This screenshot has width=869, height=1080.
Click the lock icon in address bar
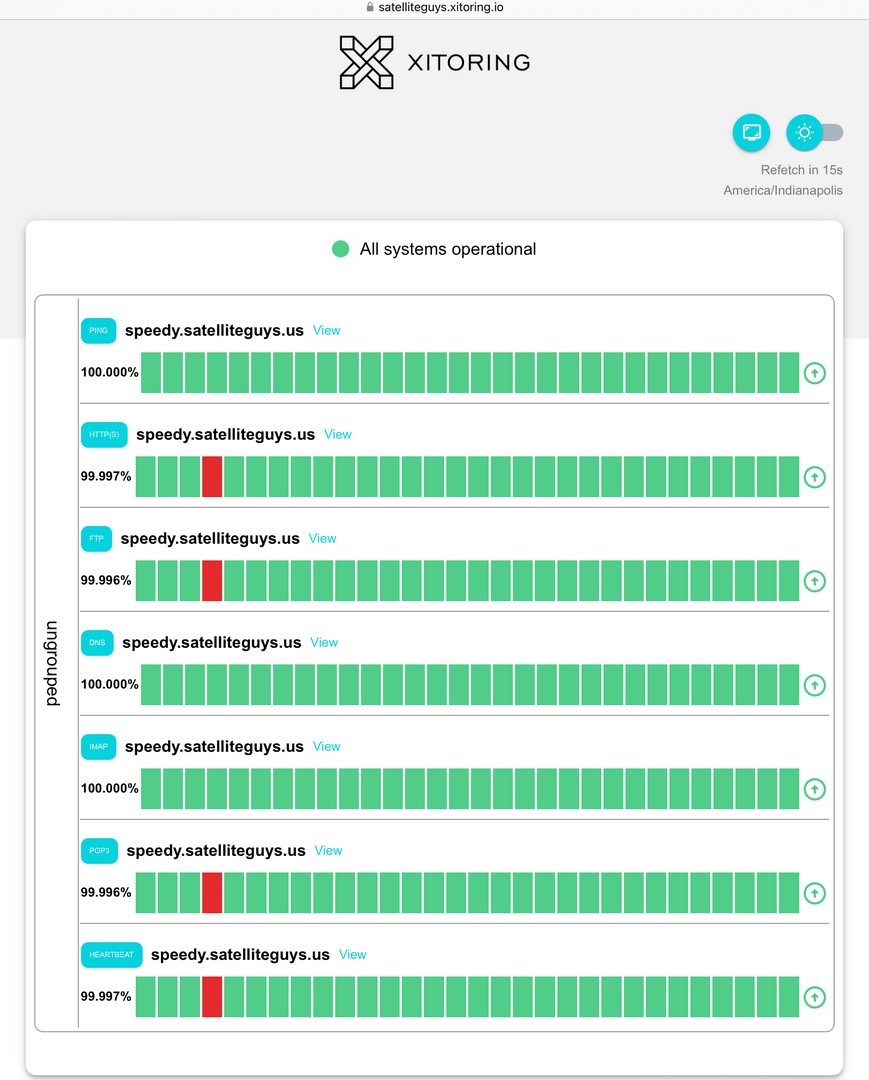pos(370,7)
